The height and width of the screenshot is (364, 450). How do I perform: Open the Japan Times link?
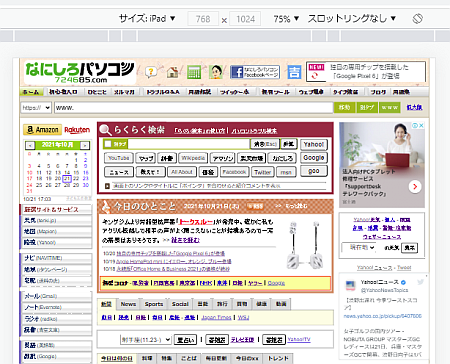pyautogui.click(x=216, y=317)
